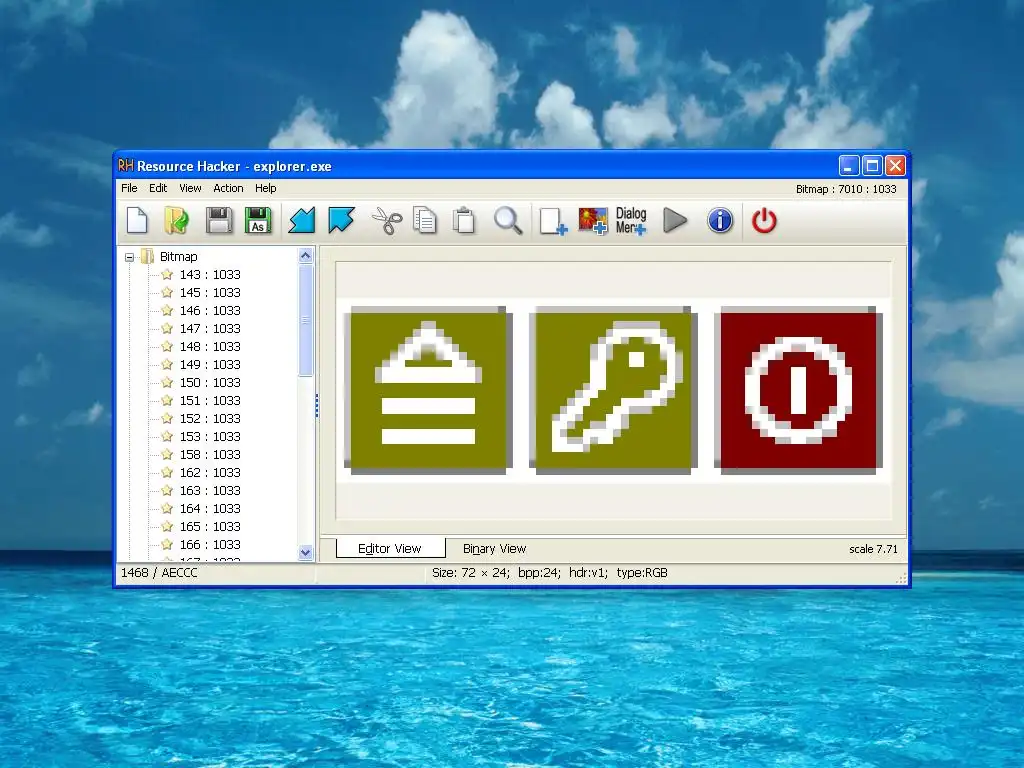This screenshot has width=1024, height=768.
Task: Select tree item 152 : 1033
Action: click(x=210, y=418)
